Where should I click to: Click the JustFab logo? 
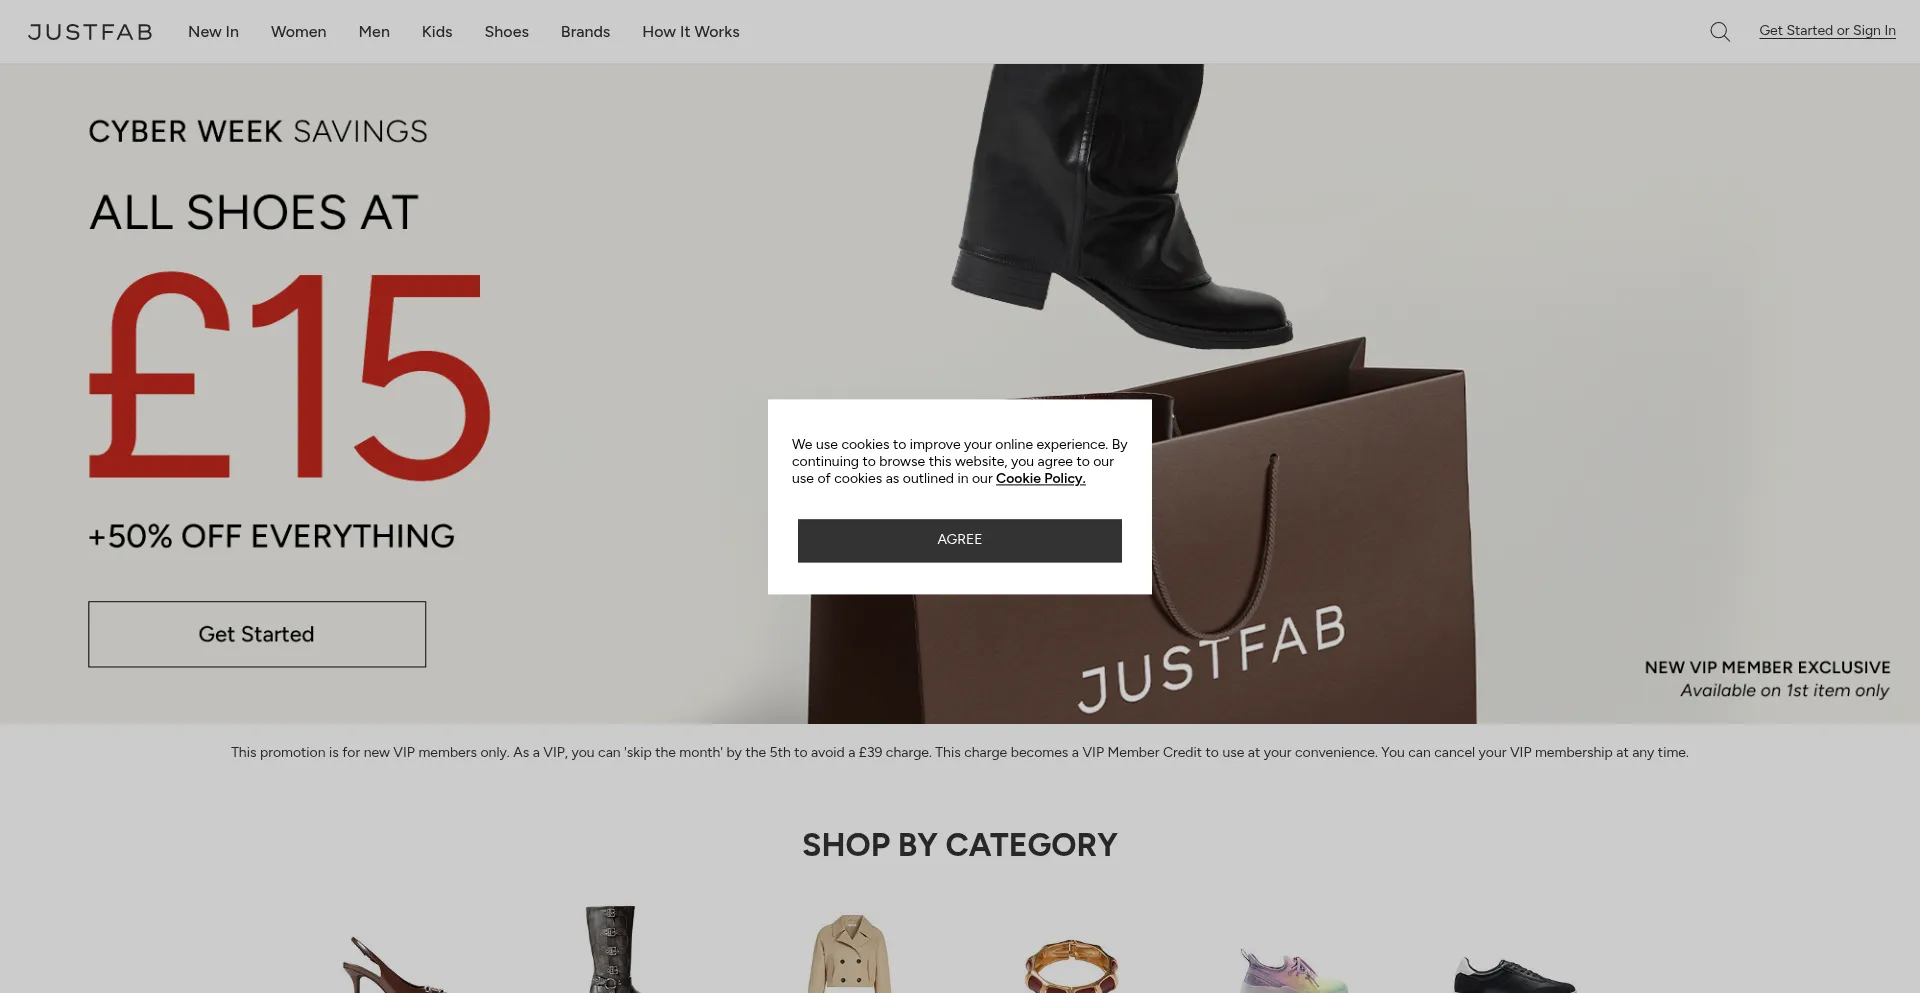[x=90, y=32]
